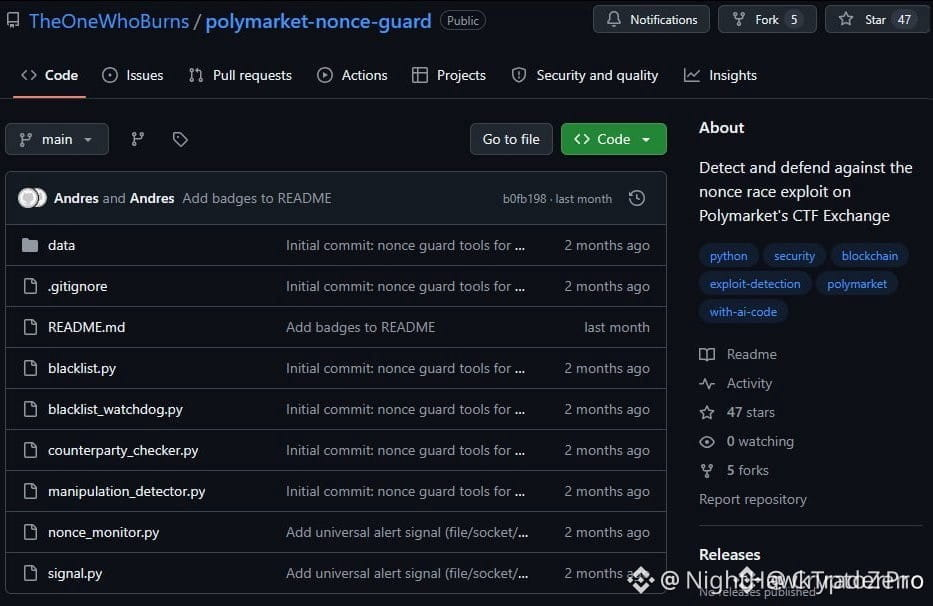Select the polymarket topic tag
933x606 pixels.
click(x=857, y=284)
